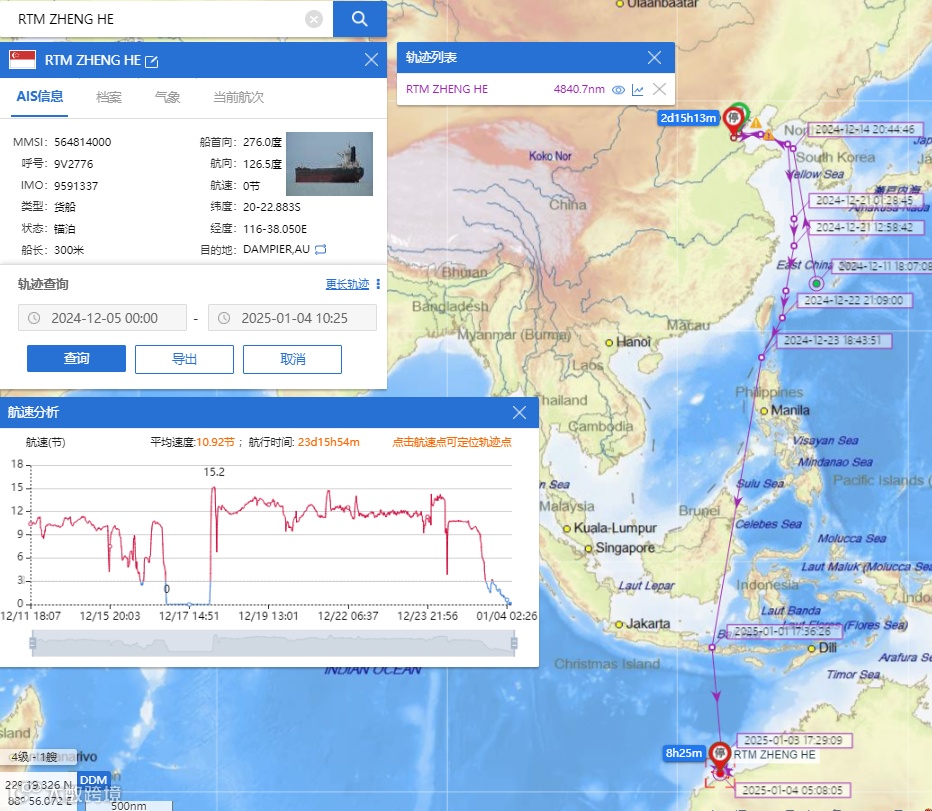Click the destination refresh icon beside DAMPIER,AU
Viewport: 932px width, 811px height.
click(x=321, y=249)
